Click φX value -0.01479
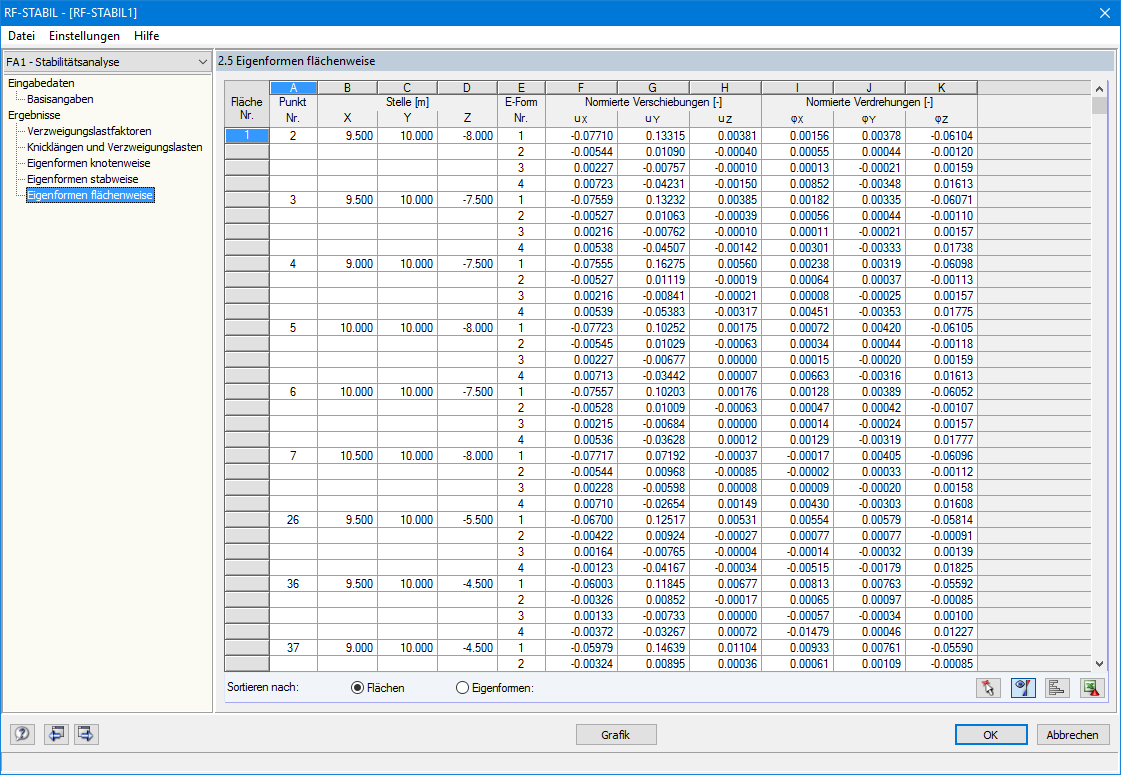 point(797,632)
